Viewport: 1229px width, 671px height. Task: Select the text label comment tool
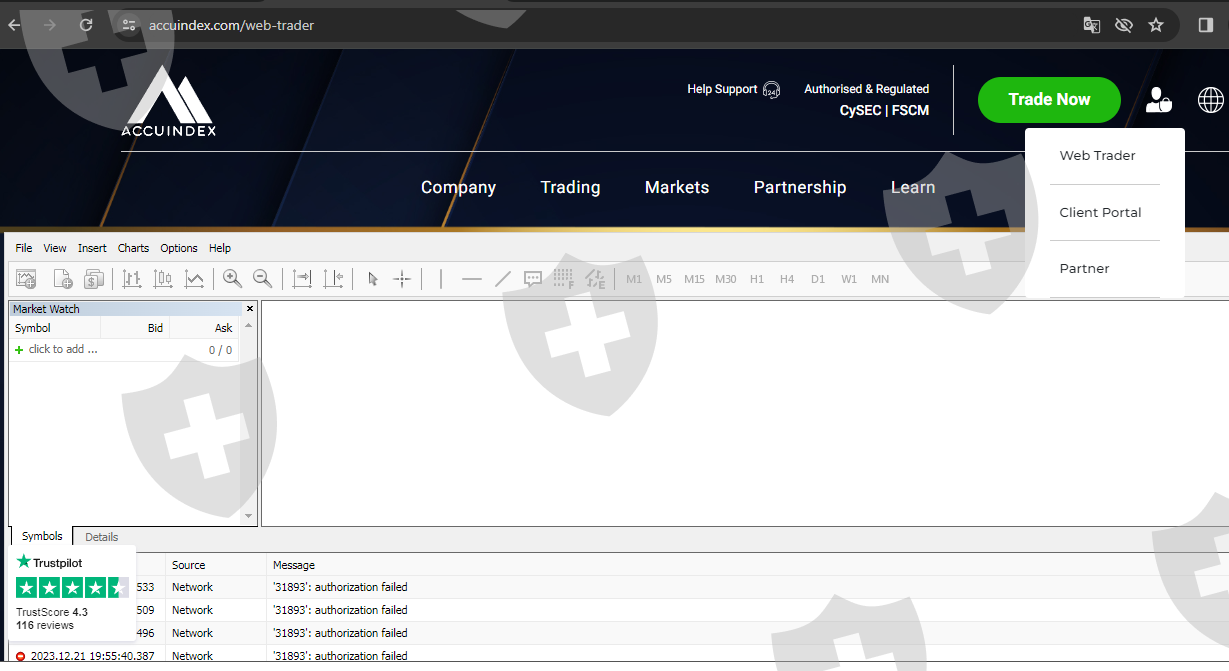point(533,279)
